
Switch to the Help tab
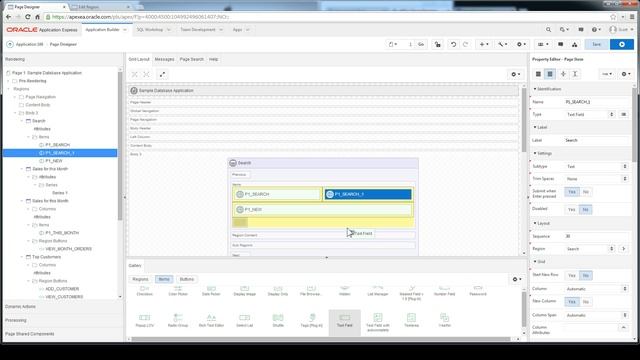coord(213,59)
